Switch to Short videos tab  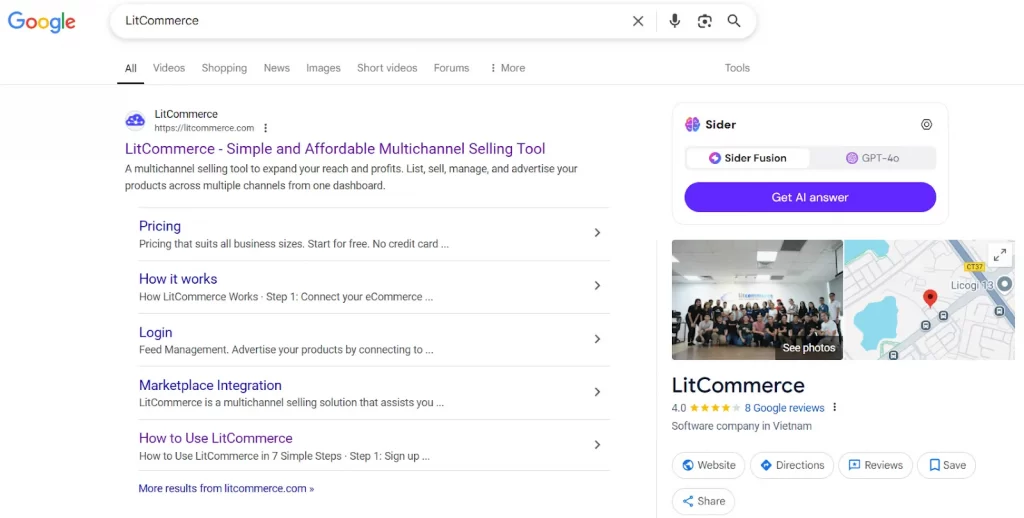click(387, 68)
